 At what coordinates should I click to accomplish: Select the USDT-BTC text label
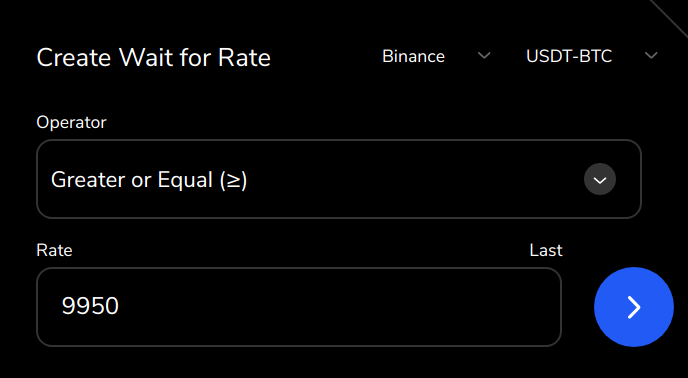[569, 56]
